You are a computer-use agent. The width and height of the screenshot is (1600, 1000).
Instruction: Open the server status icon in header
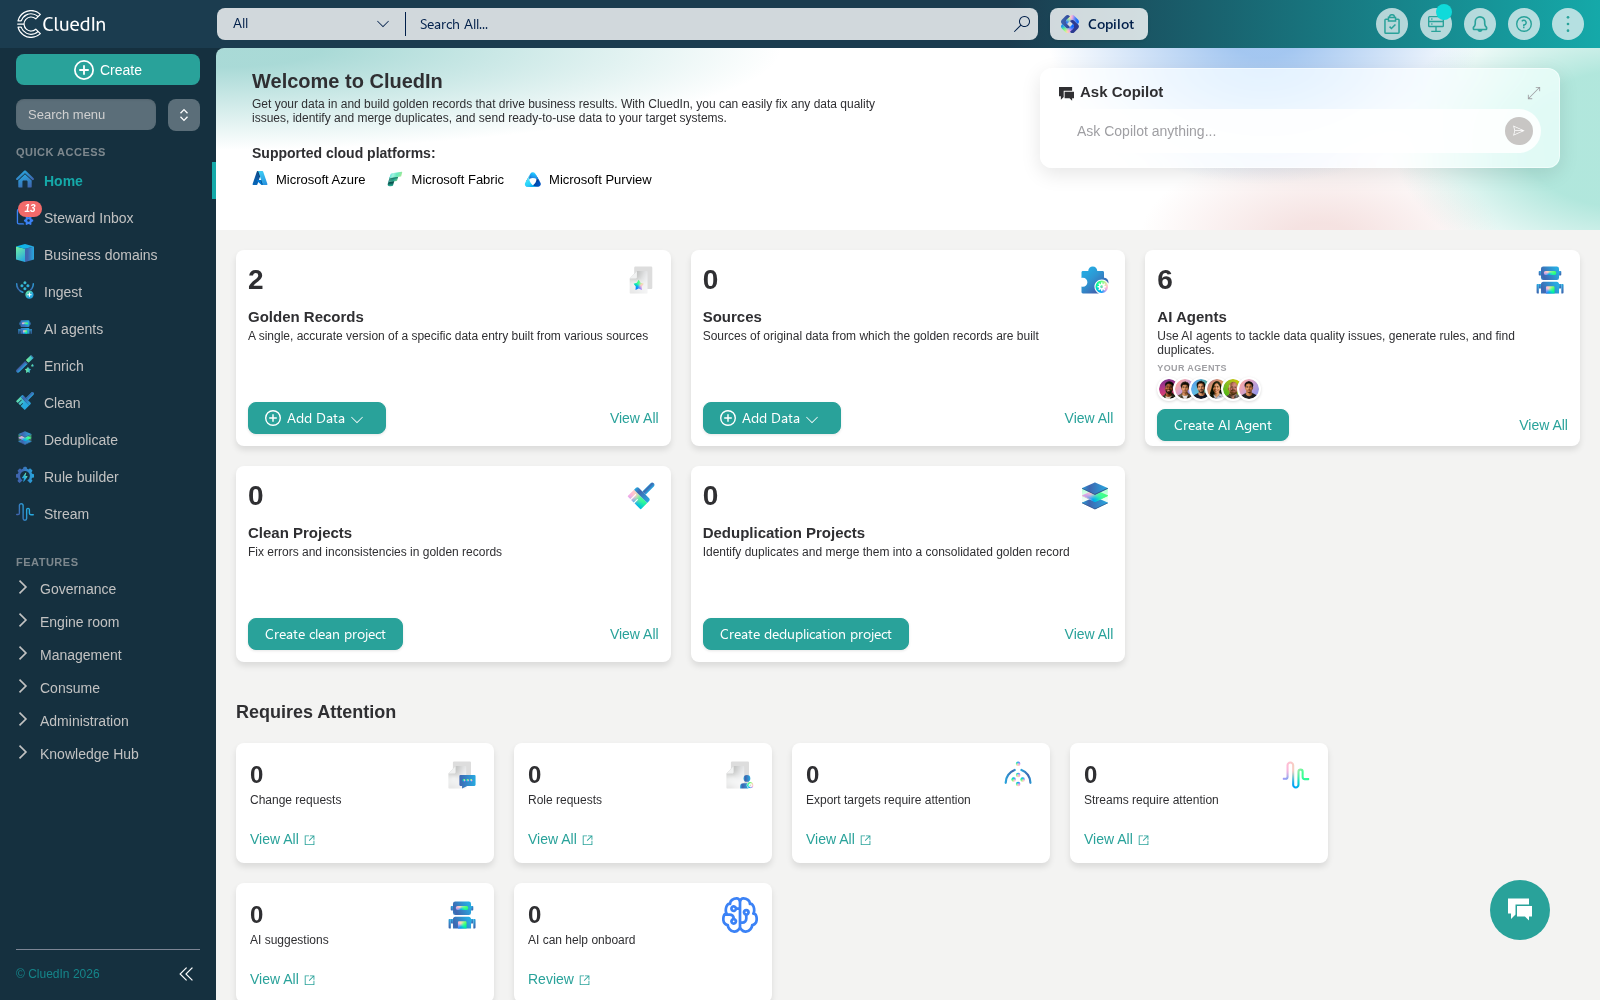point(1436,24)
